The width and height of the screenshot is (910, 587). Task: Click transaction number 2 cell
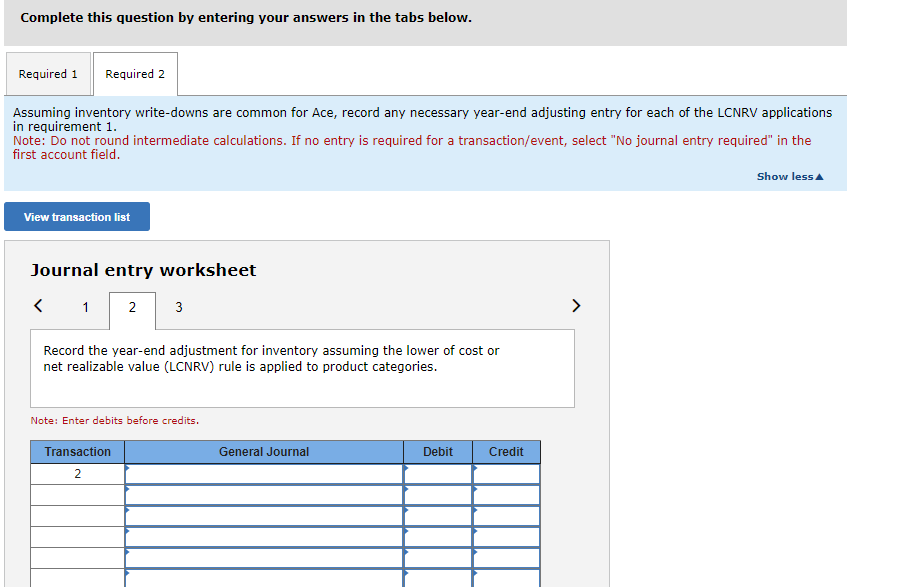click(77, 474)
